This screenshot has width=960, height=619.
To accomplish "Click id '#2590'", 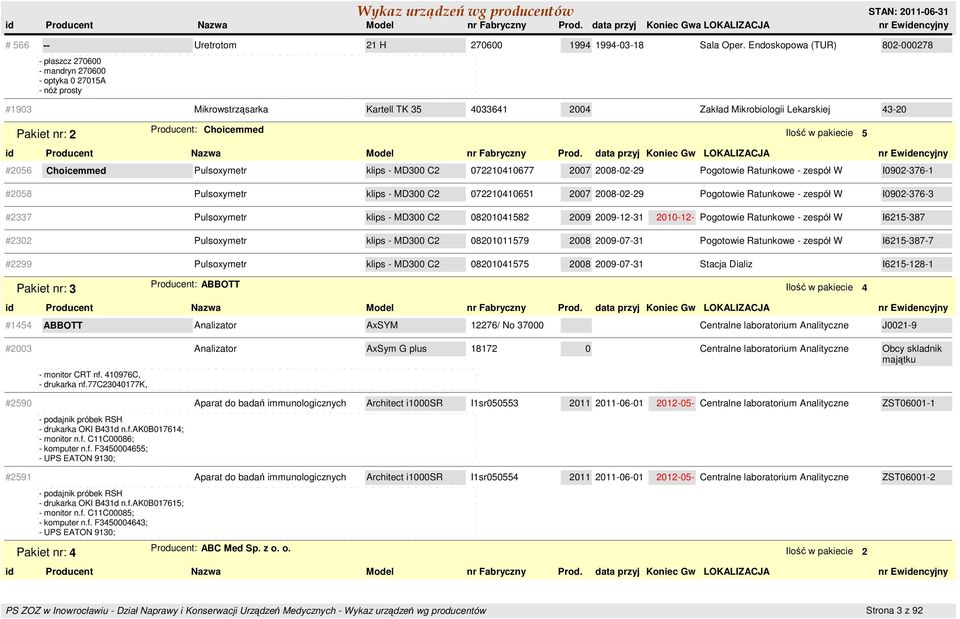I will point(18,403).
